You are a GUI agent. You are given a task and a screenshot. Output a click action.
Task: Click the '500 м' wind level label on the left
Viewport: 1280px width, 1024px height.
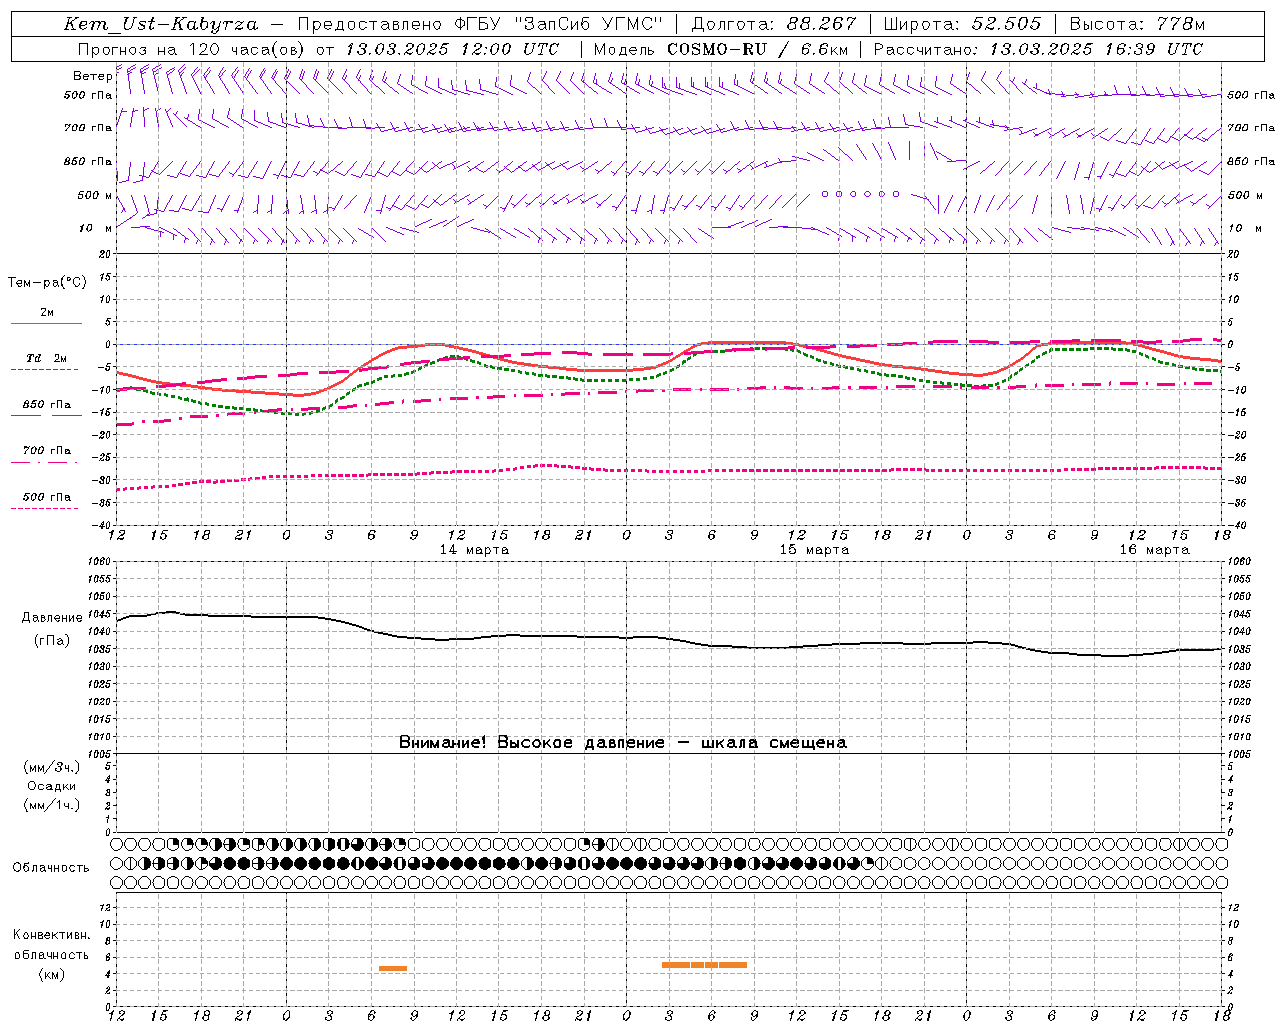[95, 196]
